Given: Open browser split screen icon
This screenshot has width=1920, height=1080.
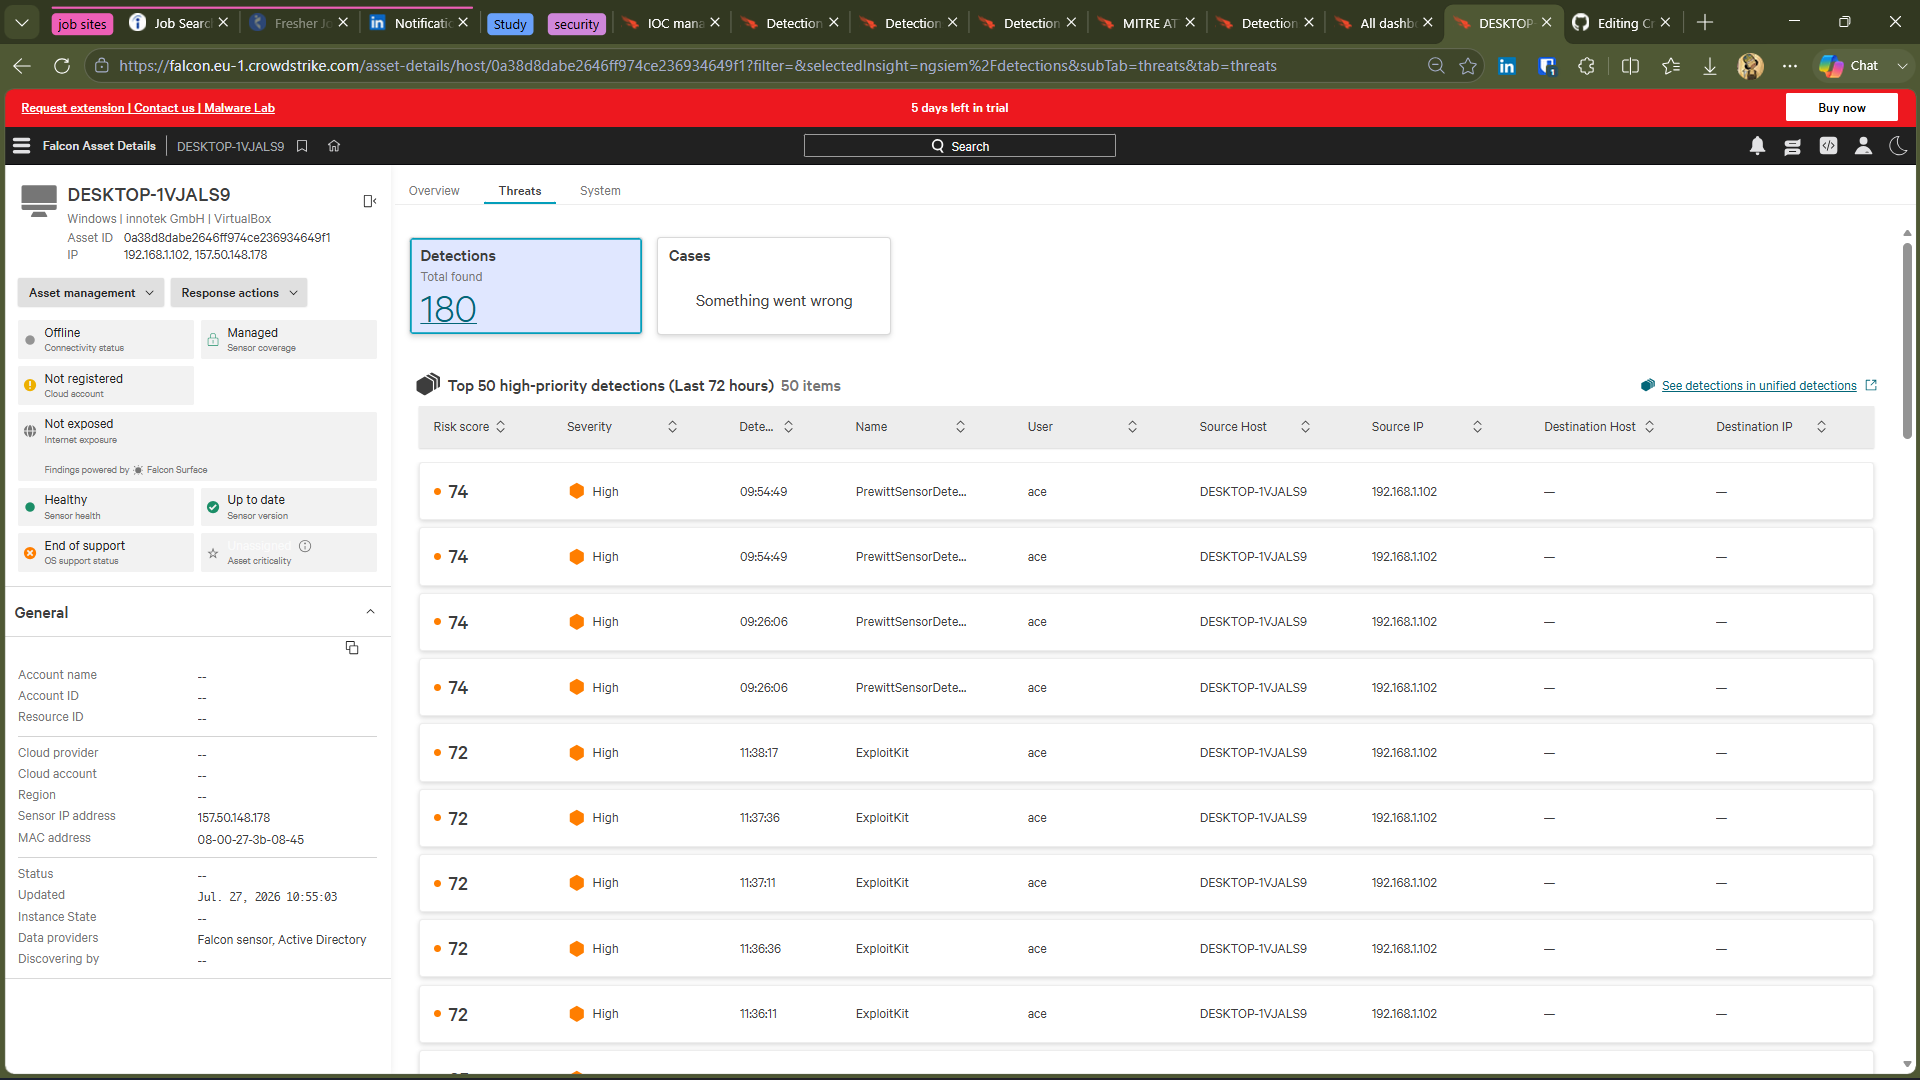Looking at the screenshot, I should click(x=1630, y=66).
